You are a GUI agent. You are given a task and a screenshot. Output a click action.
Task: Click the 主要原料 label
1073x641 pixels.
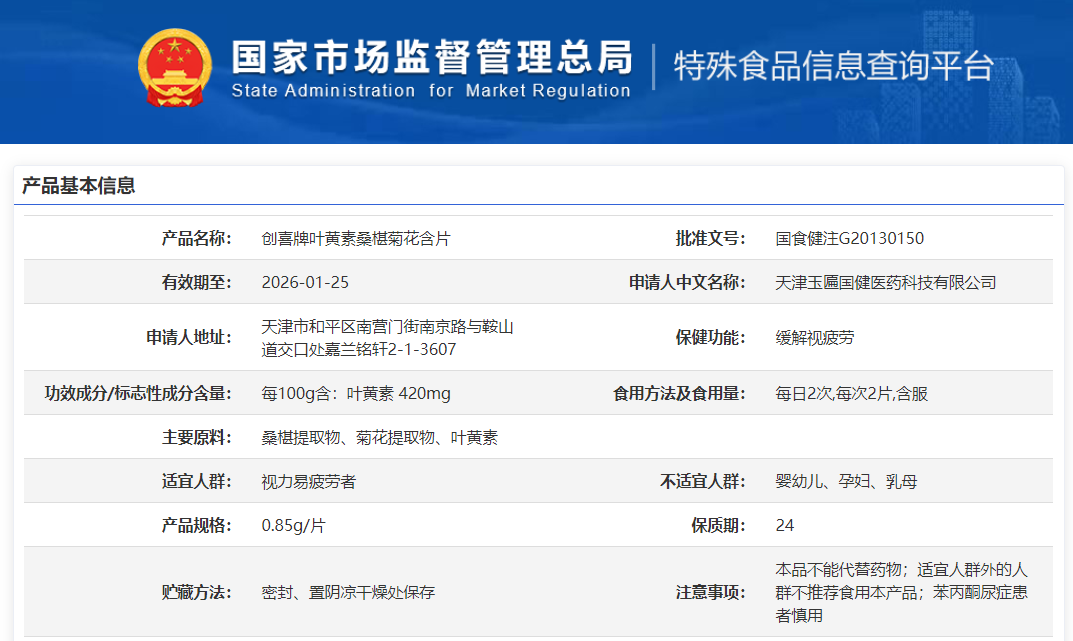pos(196,437)
